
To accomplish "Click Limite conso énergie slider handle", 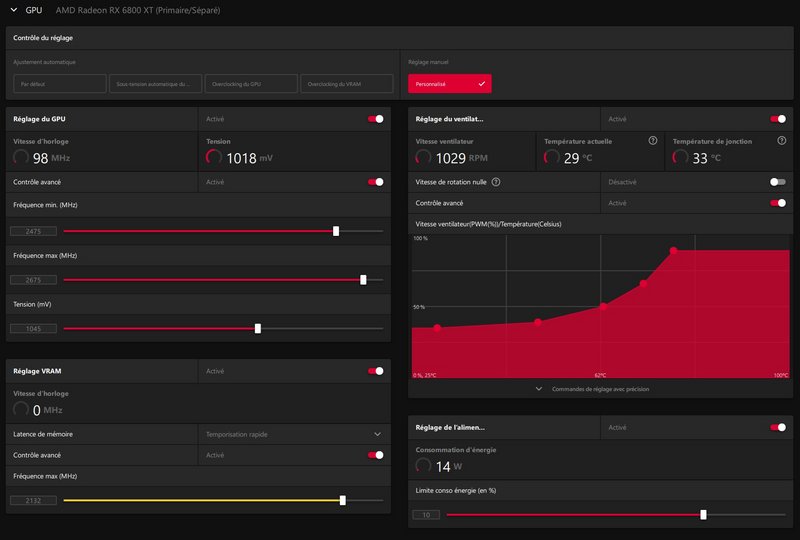I will (x=704, y=514).
